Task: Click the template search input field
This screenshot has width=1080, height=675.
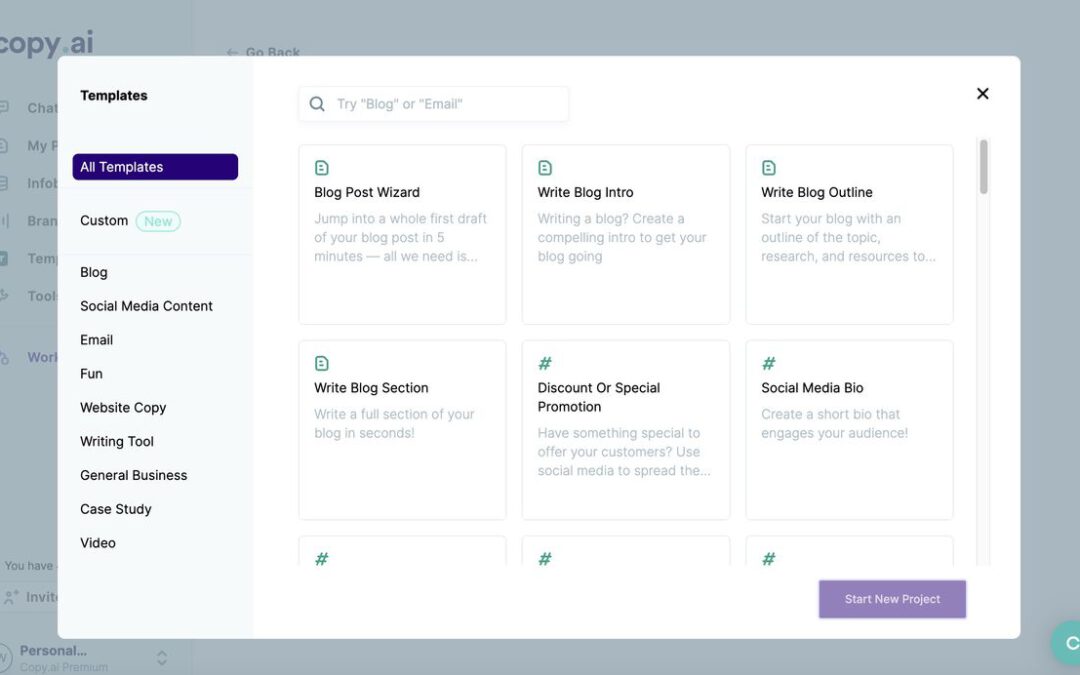Action: [x=433, y=103]
